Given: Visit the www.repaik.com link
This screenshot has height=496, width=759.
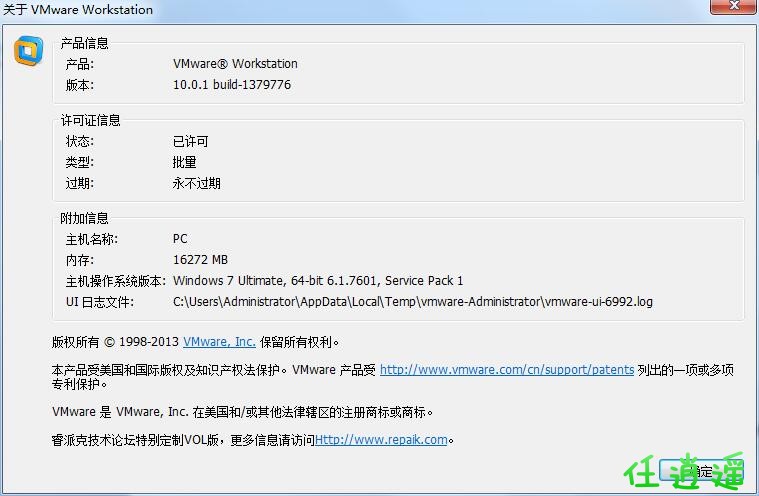Looking at the screenshot, I should click(381, 440).
